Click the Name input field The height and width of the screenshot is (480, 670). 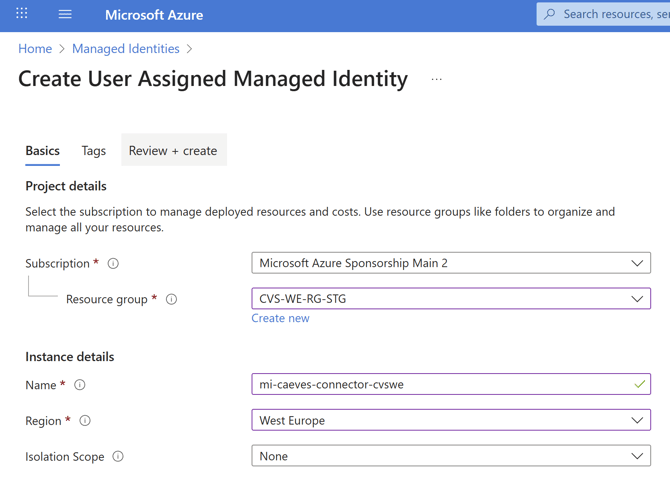[x=440, y=384]
